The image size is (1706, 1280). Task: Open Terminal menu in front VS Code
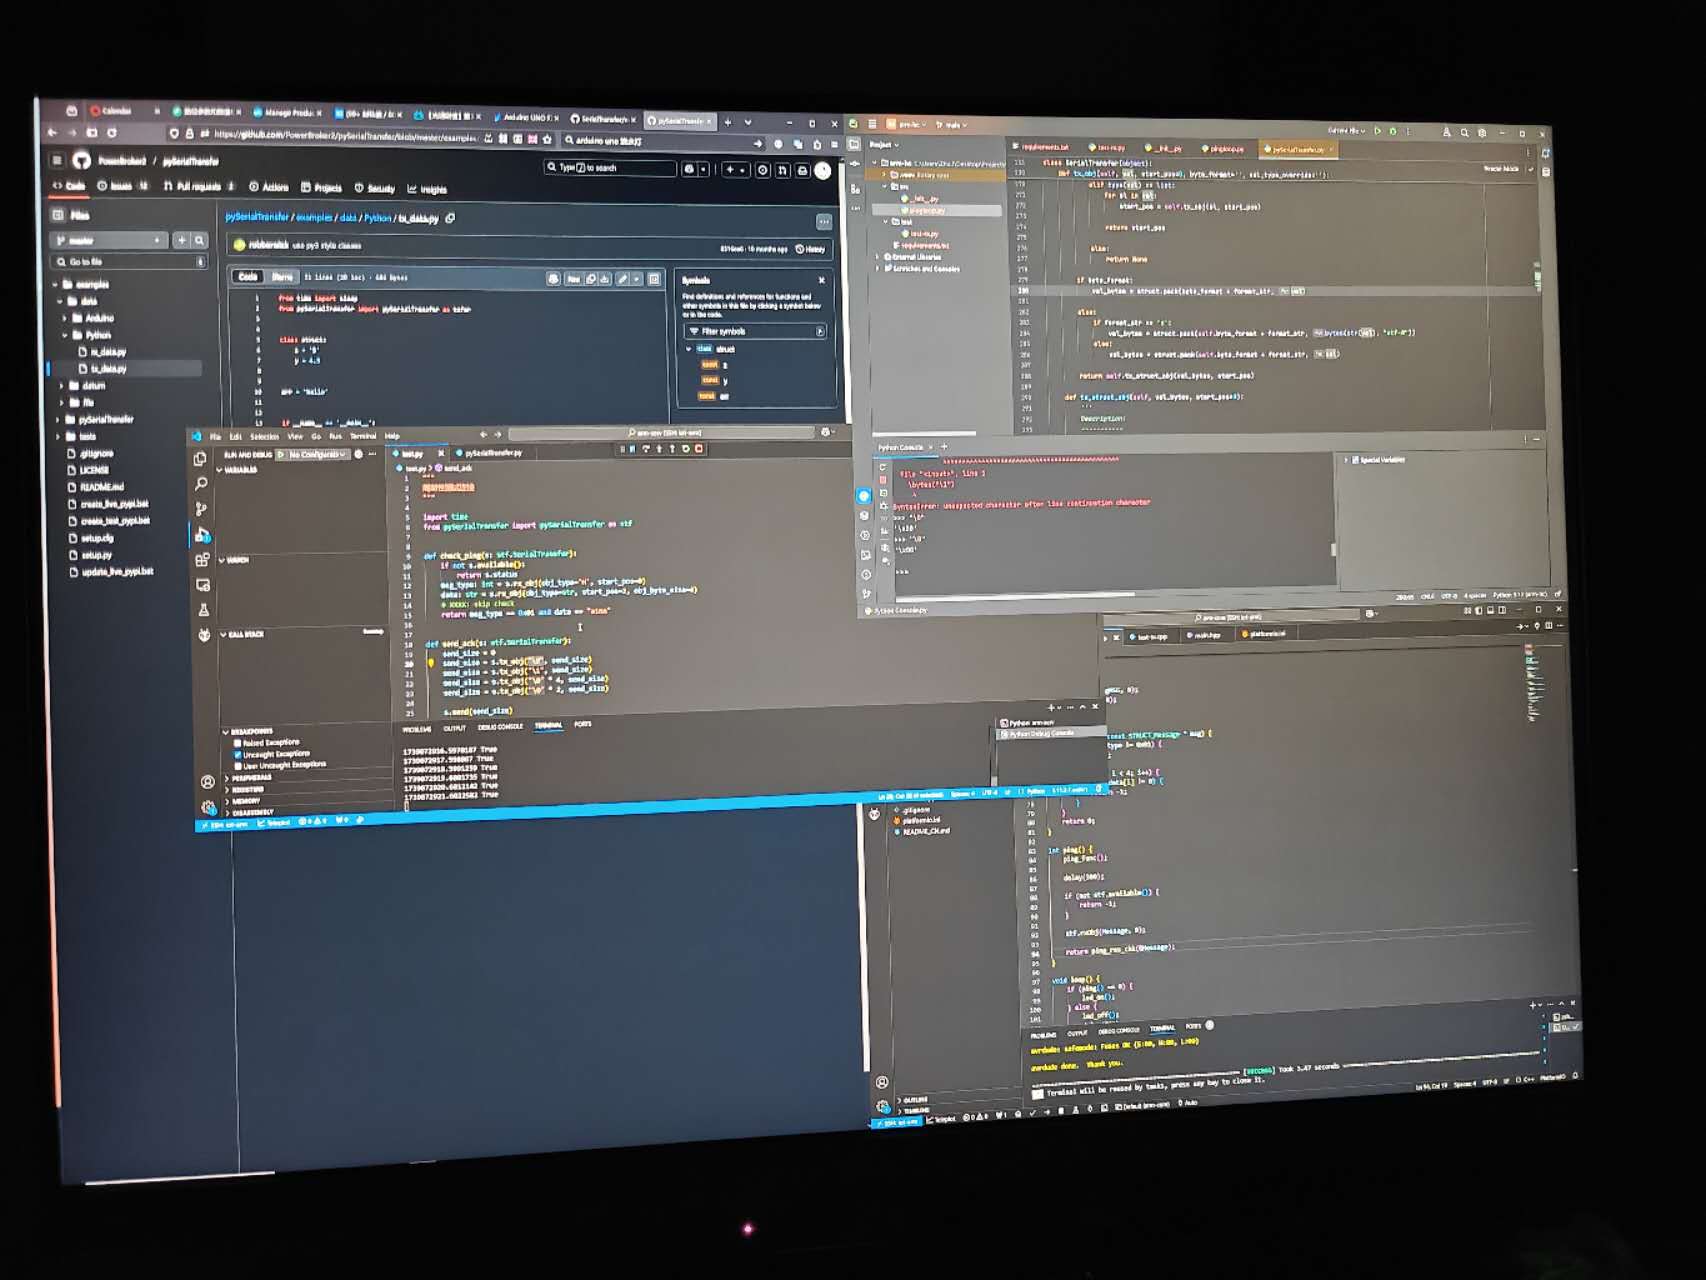click(x=363, y=436)
